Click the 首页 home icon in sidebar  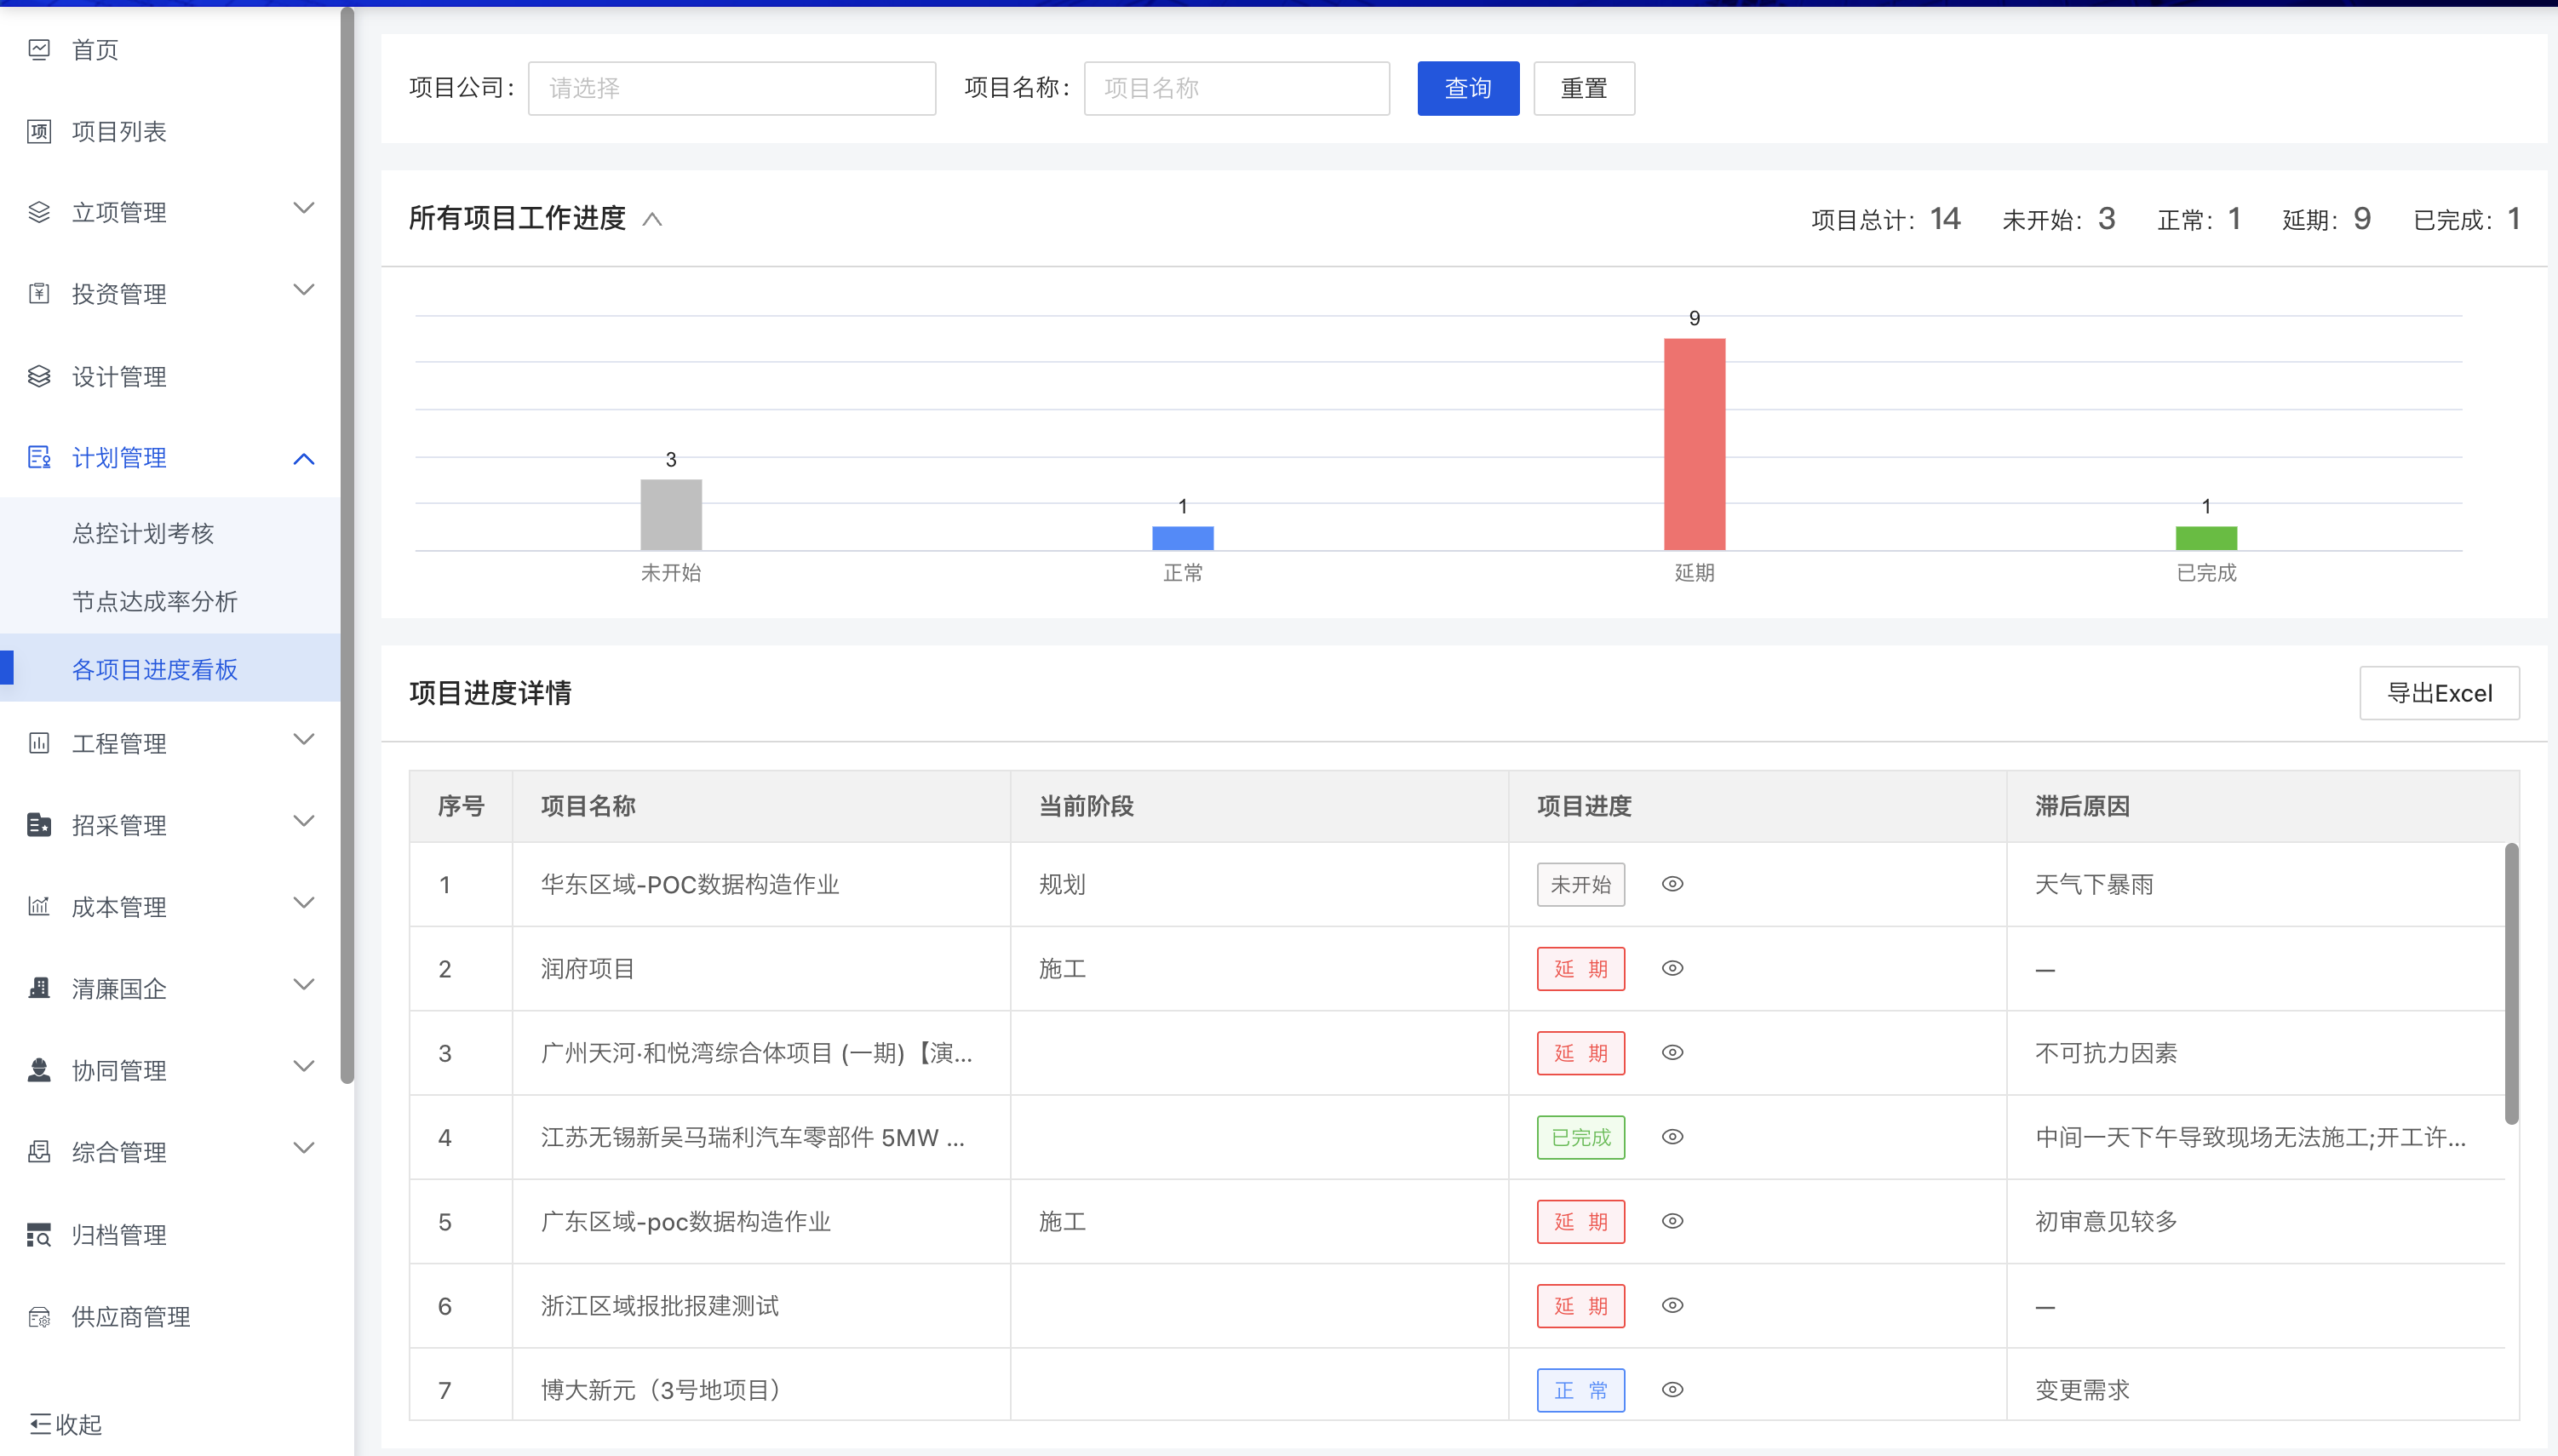[x=39, y=49]
